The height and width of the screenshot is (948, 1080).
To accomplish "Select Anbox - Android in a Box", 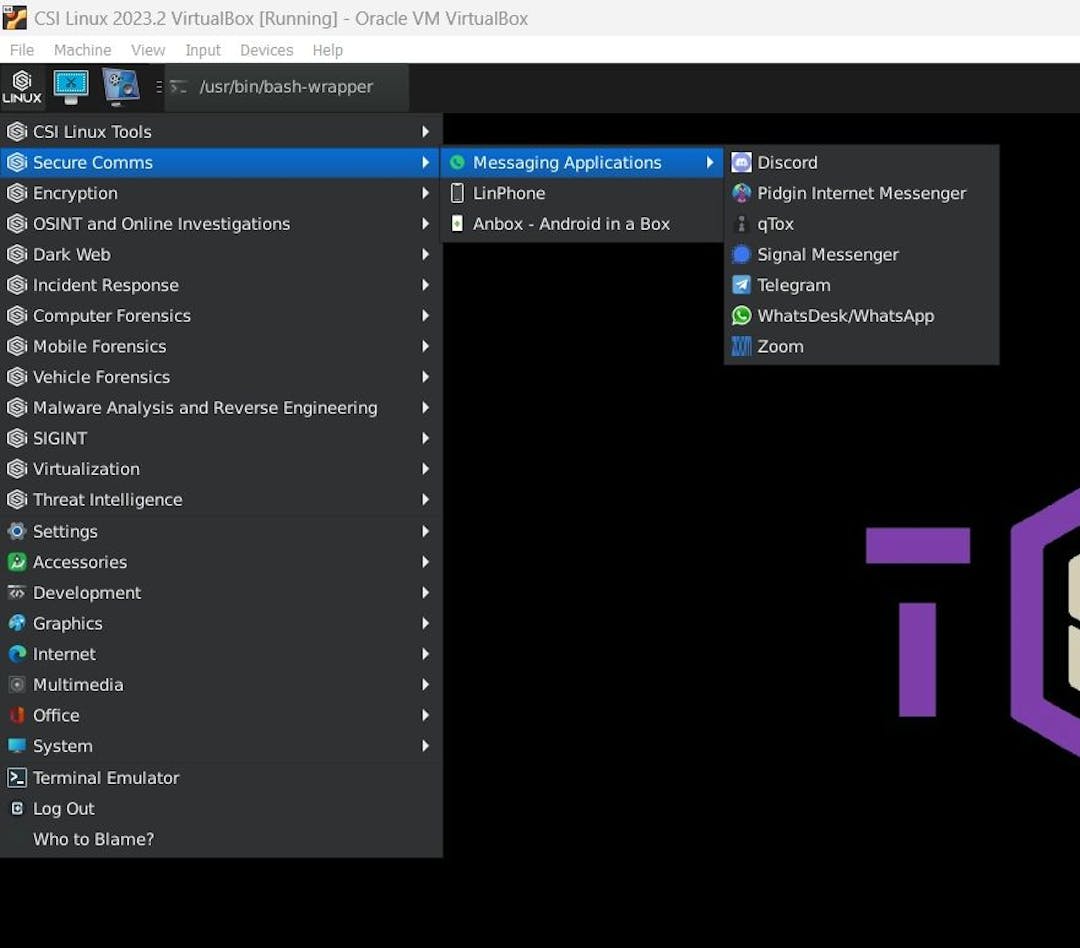I will (570, 224).
